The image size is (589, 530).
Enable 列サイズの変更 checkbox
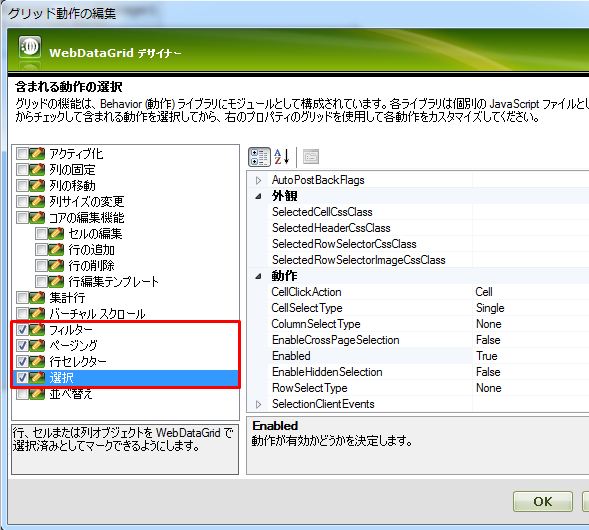(22, 201)
